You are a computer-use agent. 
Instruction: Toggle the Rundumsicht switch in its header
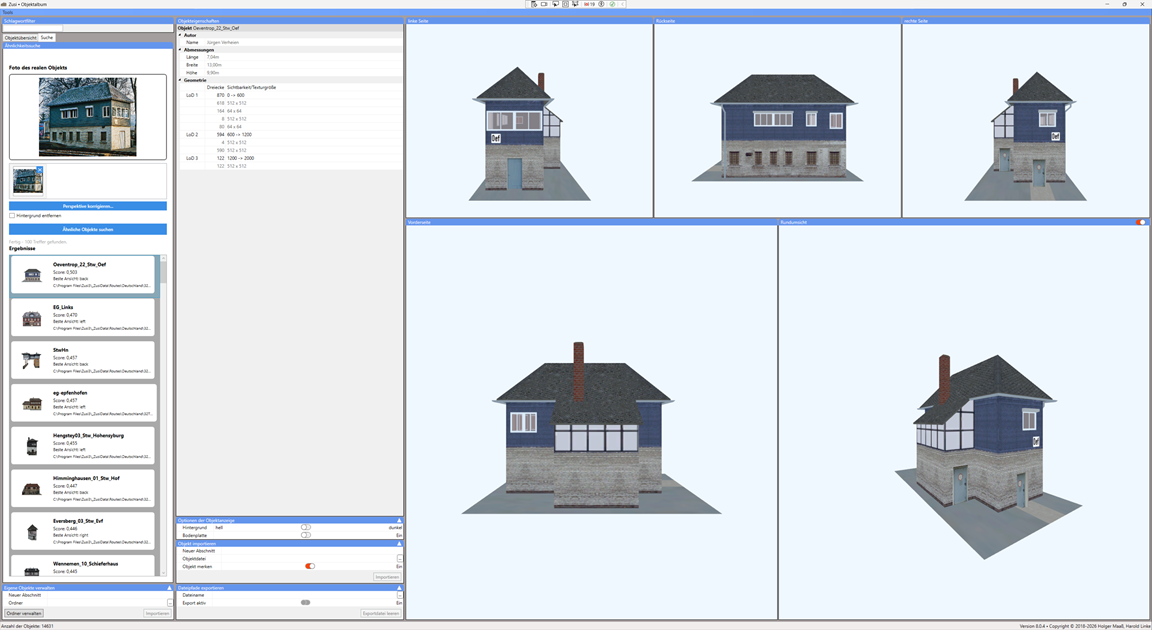[1140, 222]
